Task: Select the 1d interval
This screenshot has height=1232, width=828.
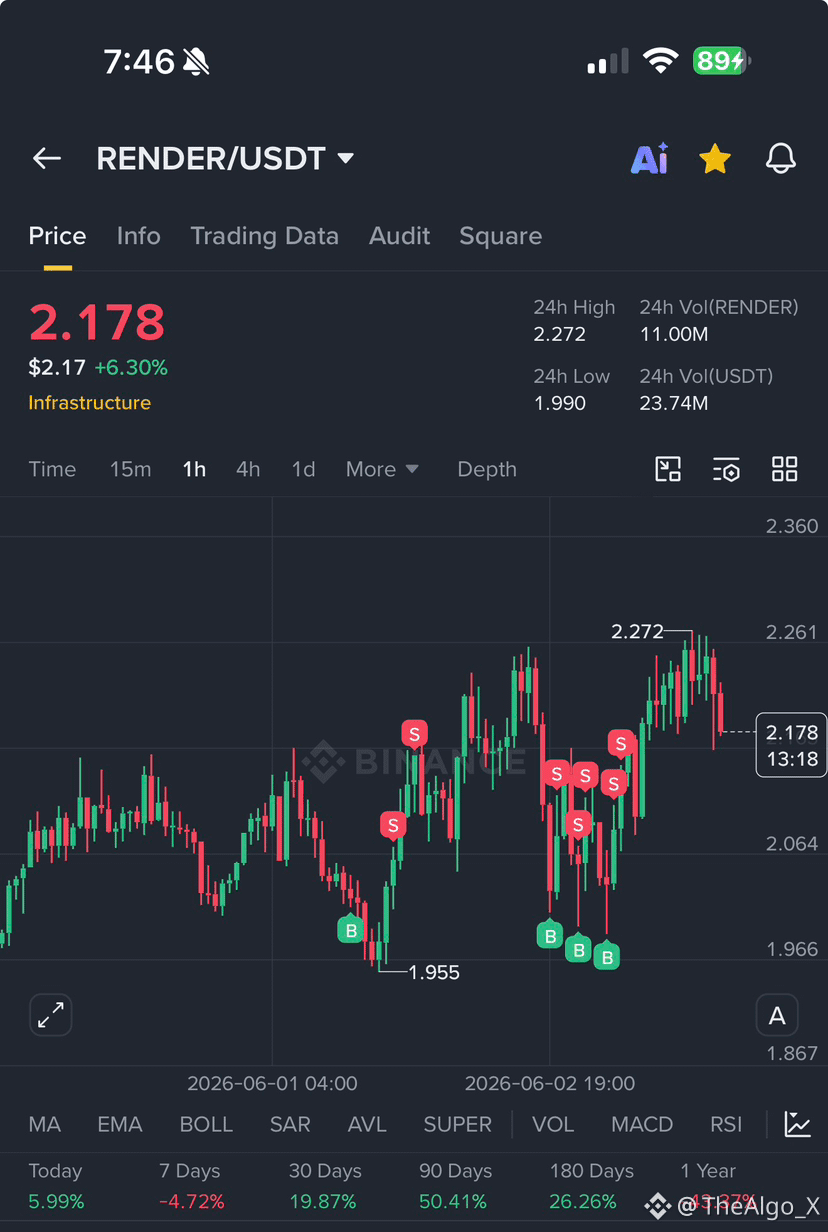Action: coord(303,469)
